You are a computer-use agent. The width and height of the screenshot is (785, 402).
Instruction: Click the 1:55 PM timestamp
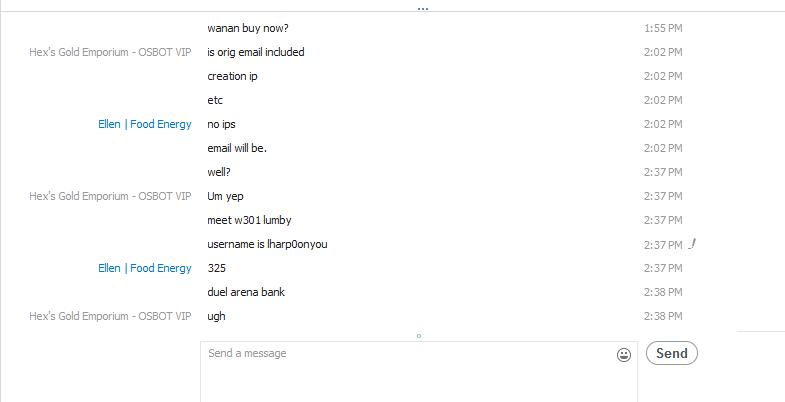click(663, 29)
